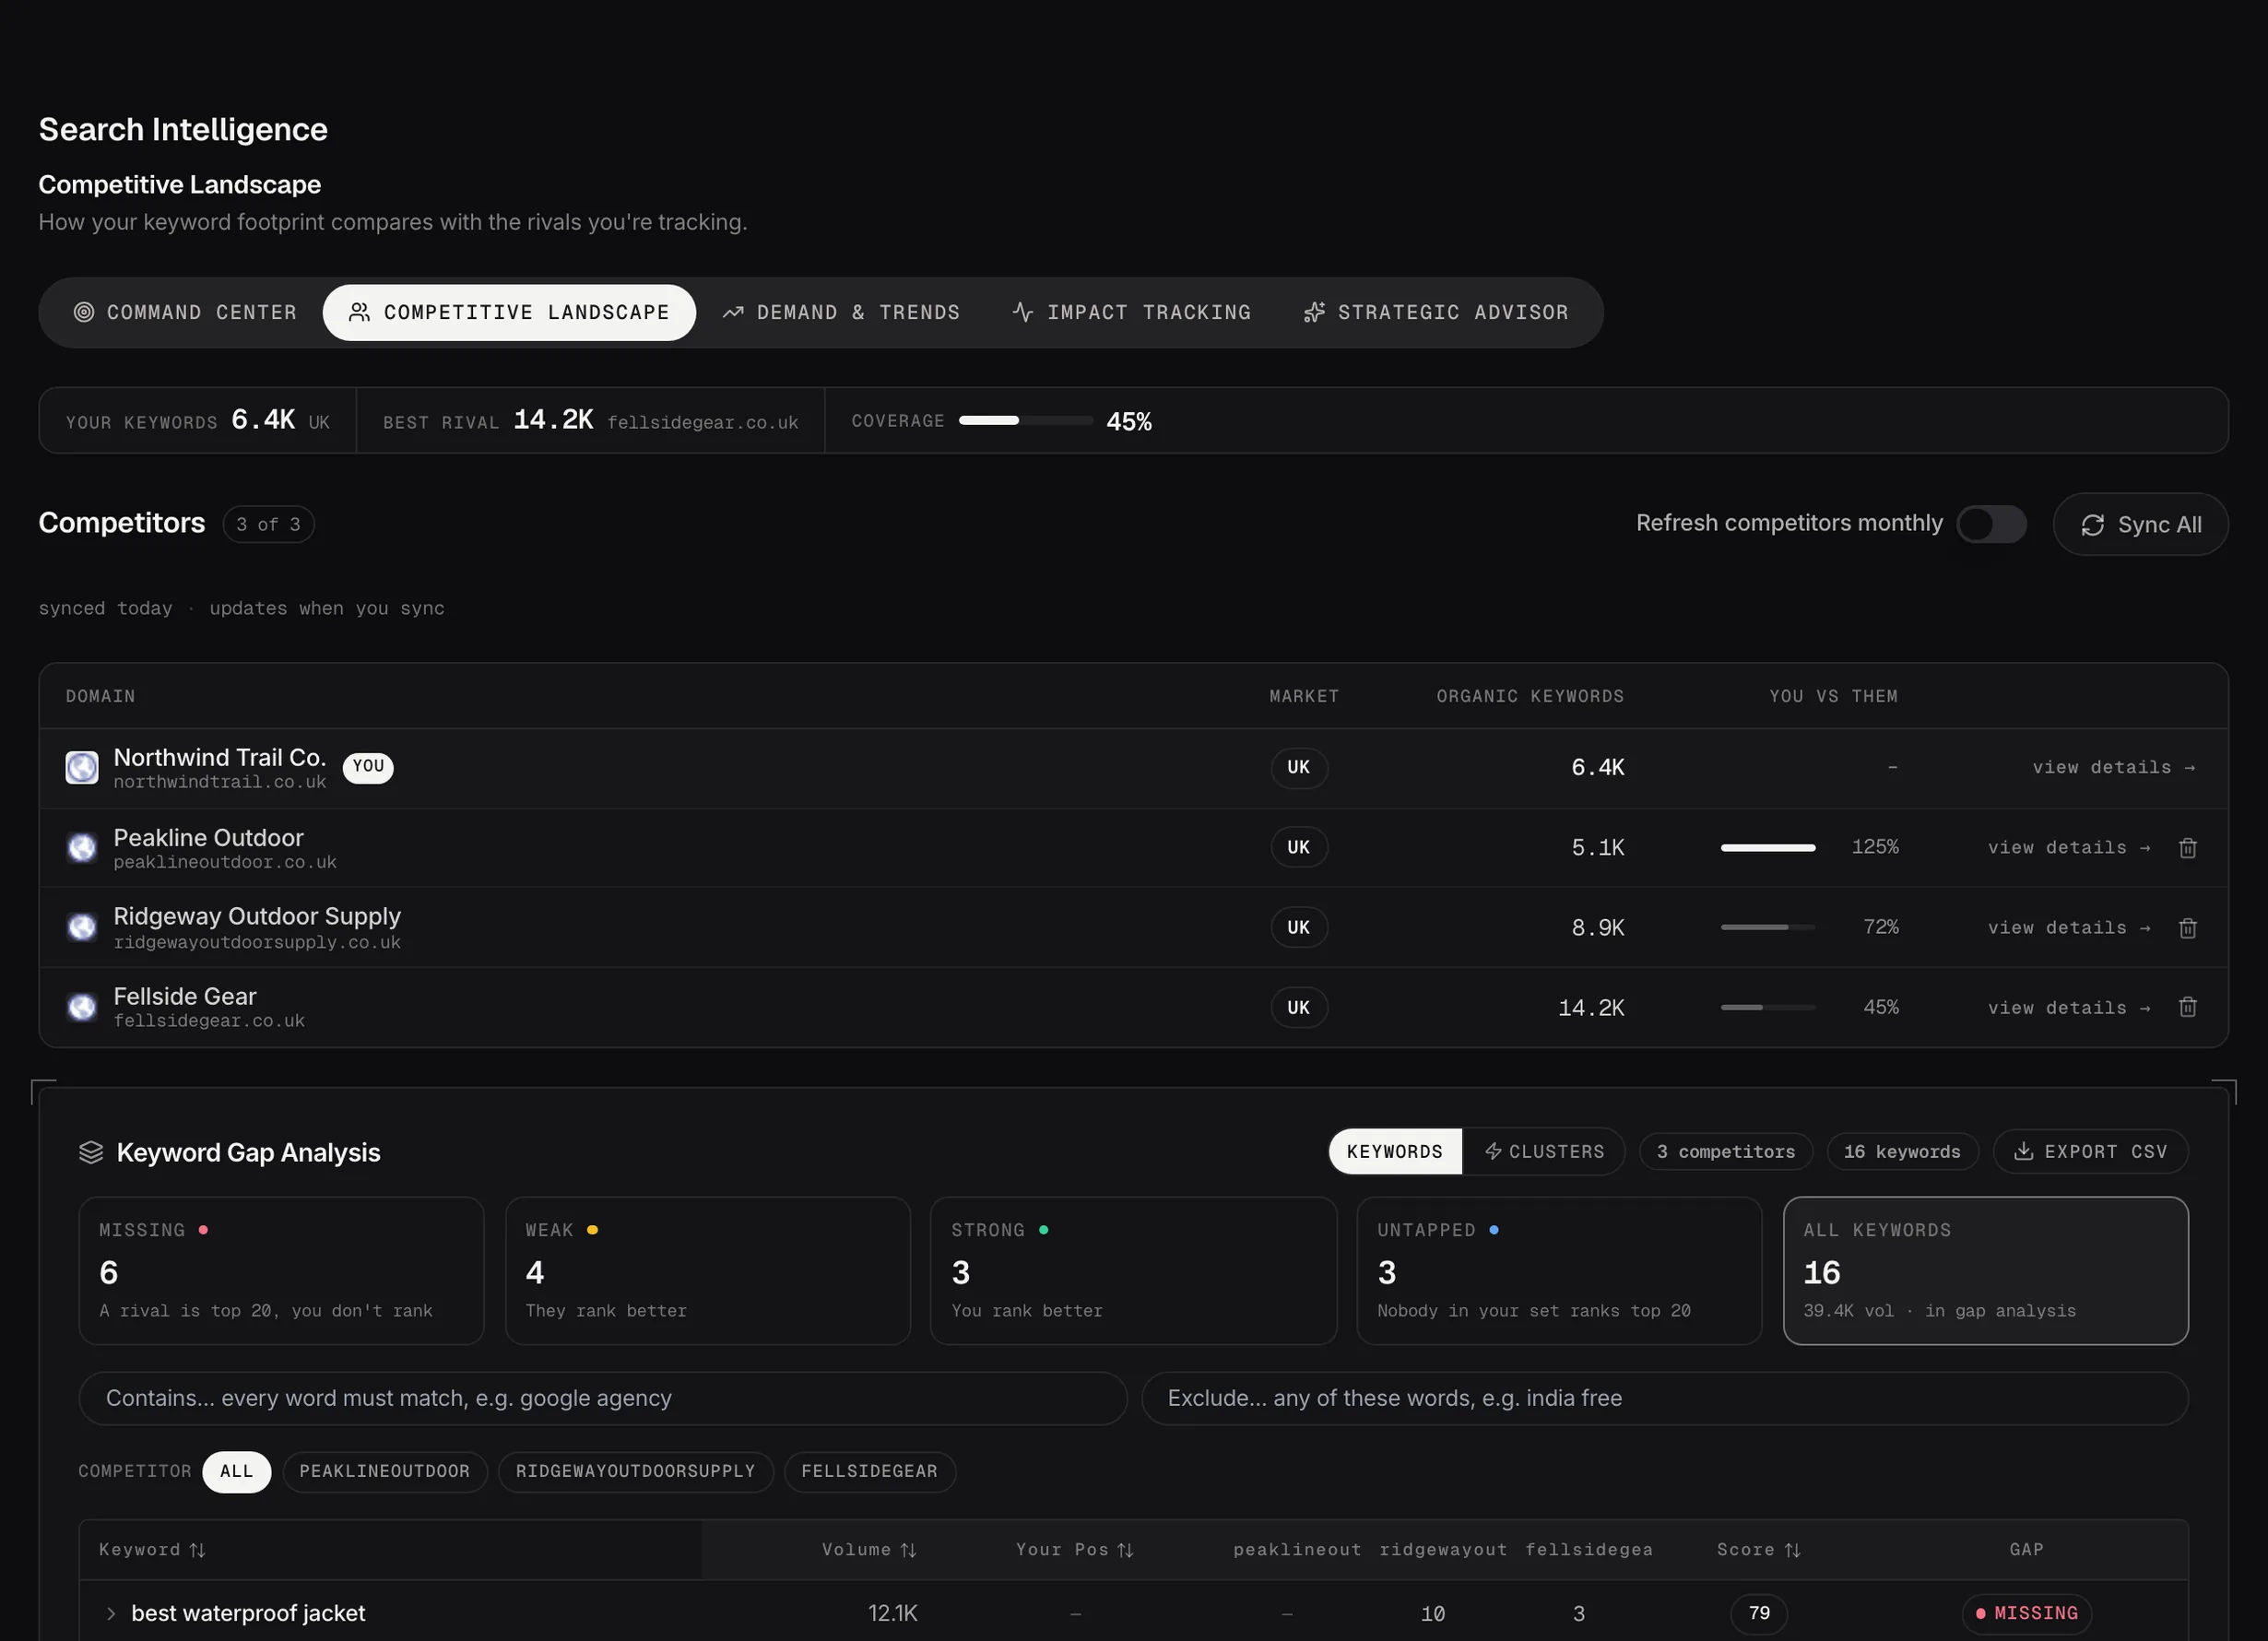Click the Fellside Gear globe icon
This screenshot has width=2268, height=1641.
[x=82, y=1007]
